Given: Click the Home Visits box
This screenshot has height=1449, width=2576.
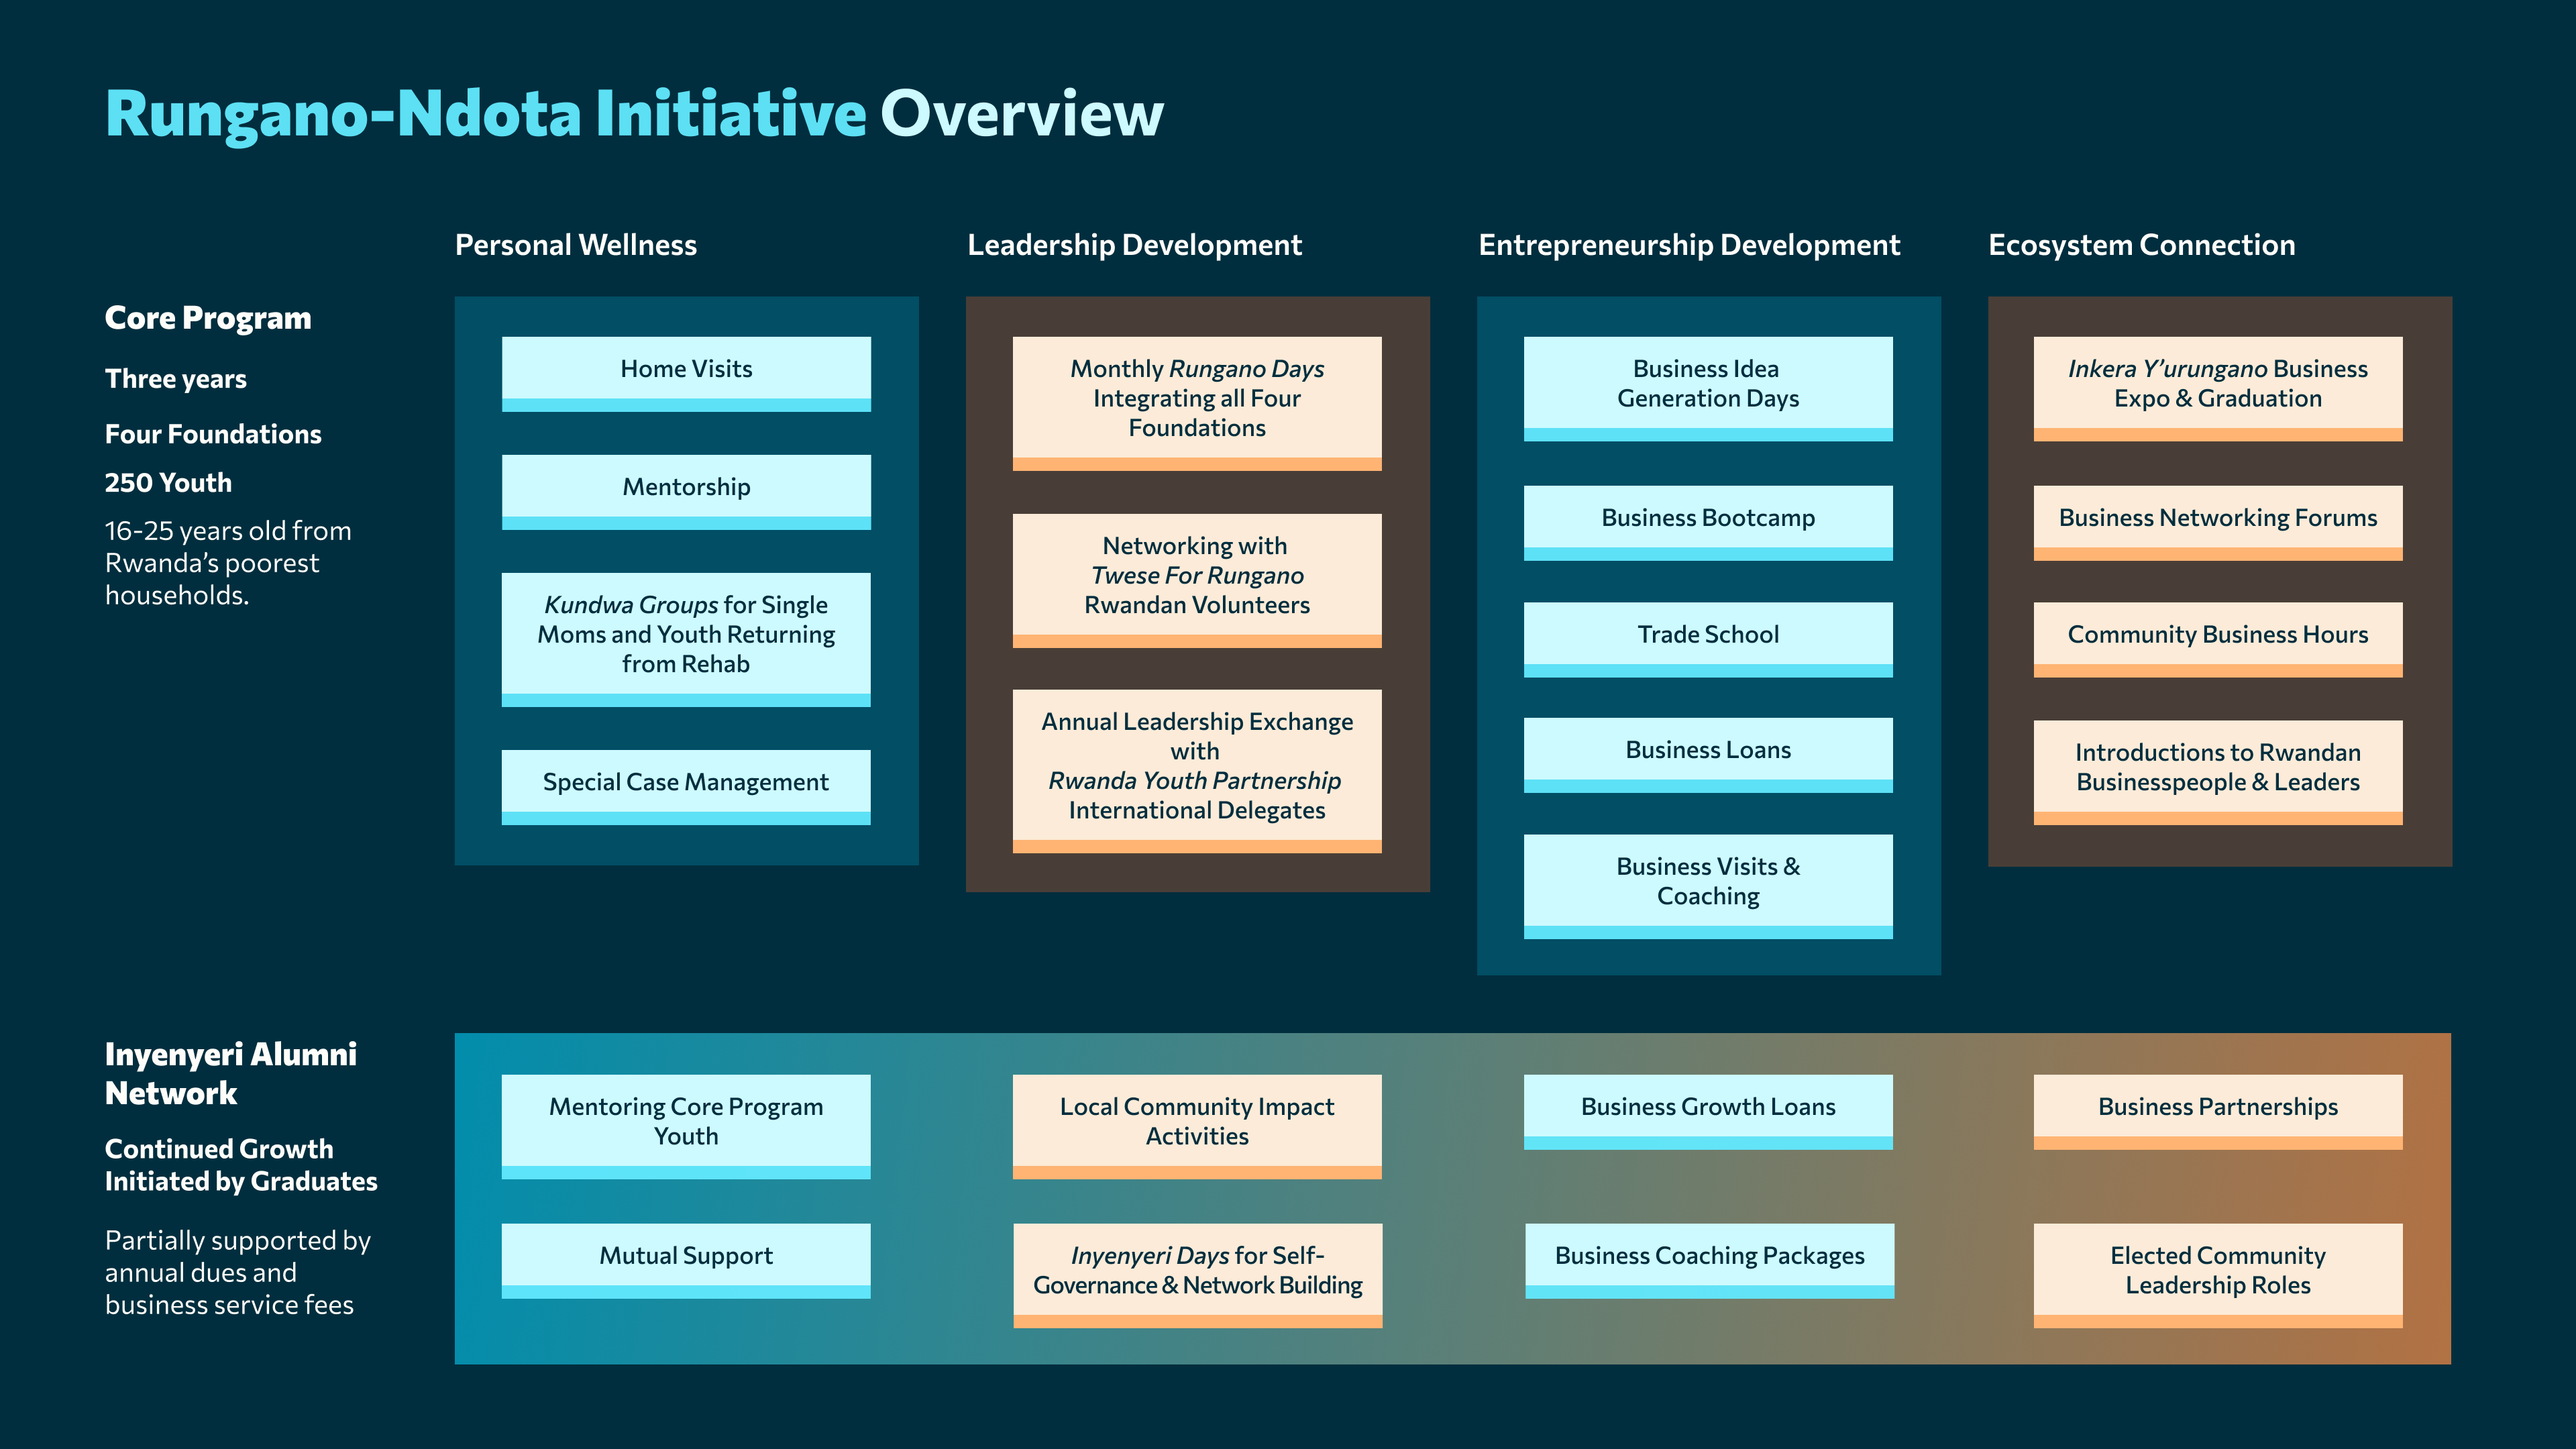Looking at the screenshot, I should pos(686,372).
